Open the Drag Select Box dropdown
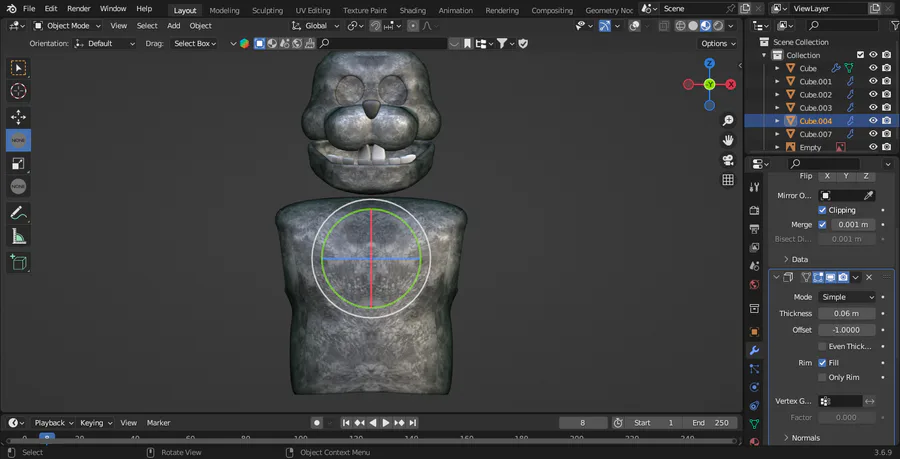Screen dimensions: 900x459 194,44
